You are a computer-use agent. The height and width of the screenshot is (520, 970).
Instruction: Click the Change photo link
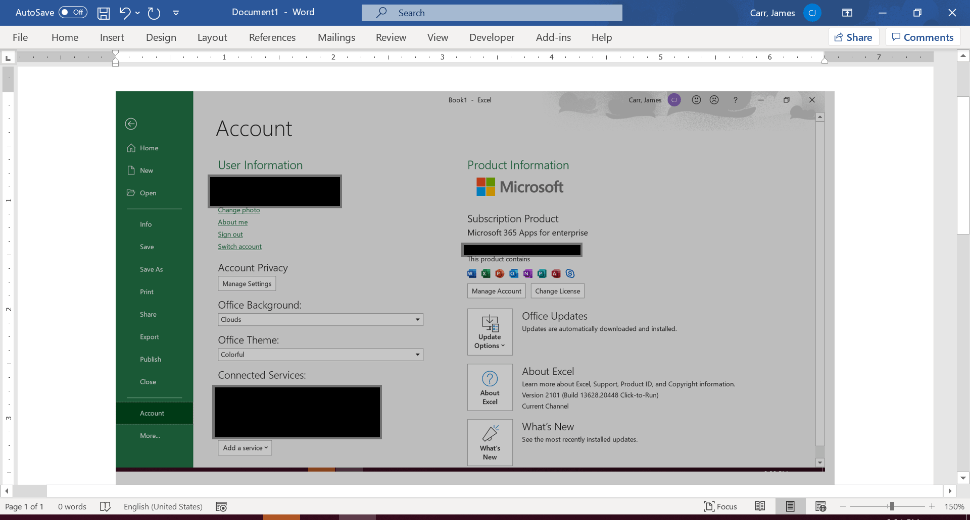click(239, 210)
